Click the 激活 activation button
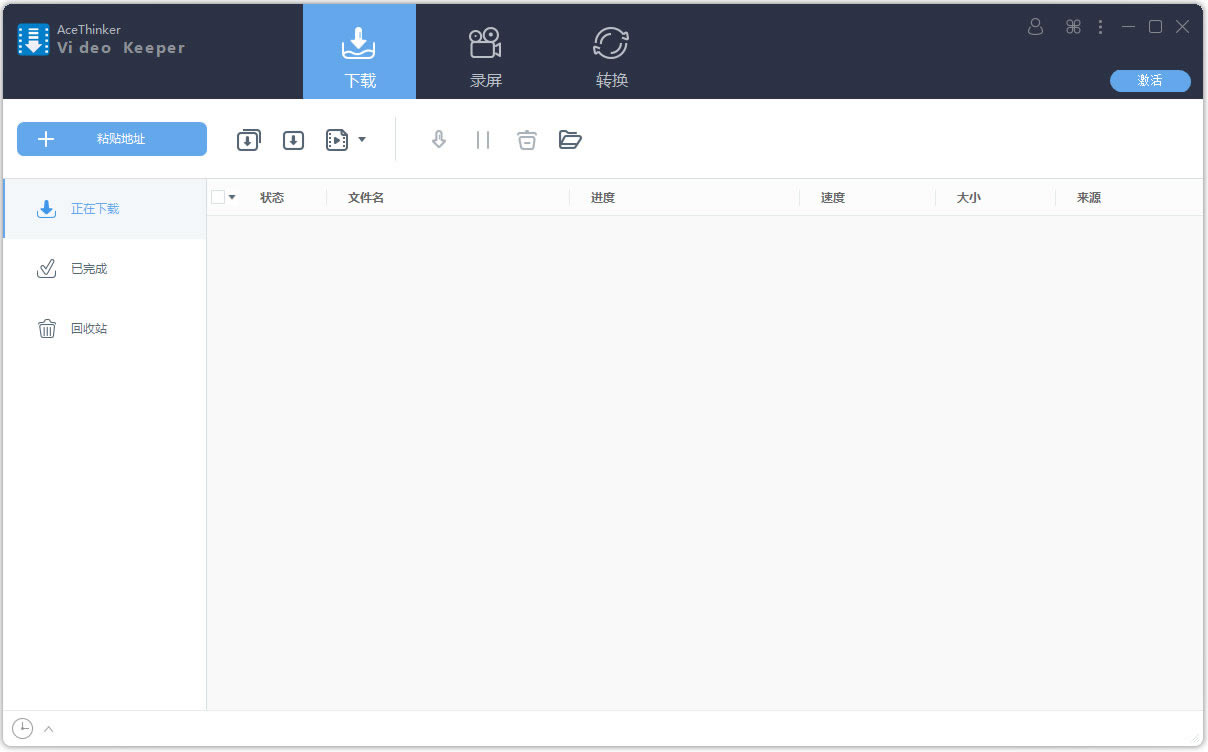 click(x=1150, y=81)
